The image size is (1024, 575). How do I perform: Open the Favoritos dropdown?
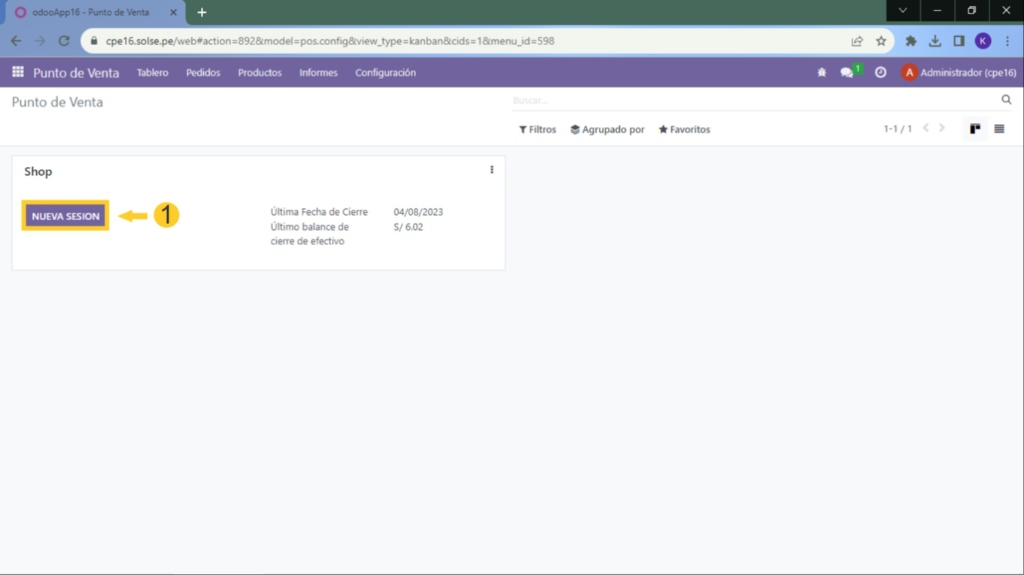[684, 129]
